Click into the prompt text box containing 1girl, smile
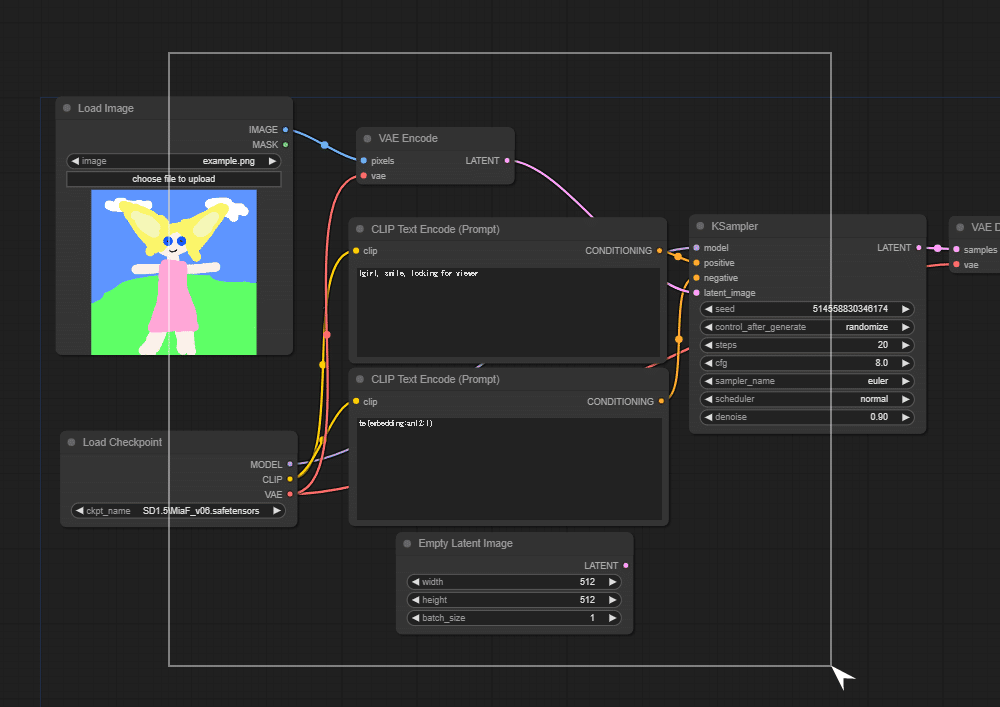 coord(508,312)
